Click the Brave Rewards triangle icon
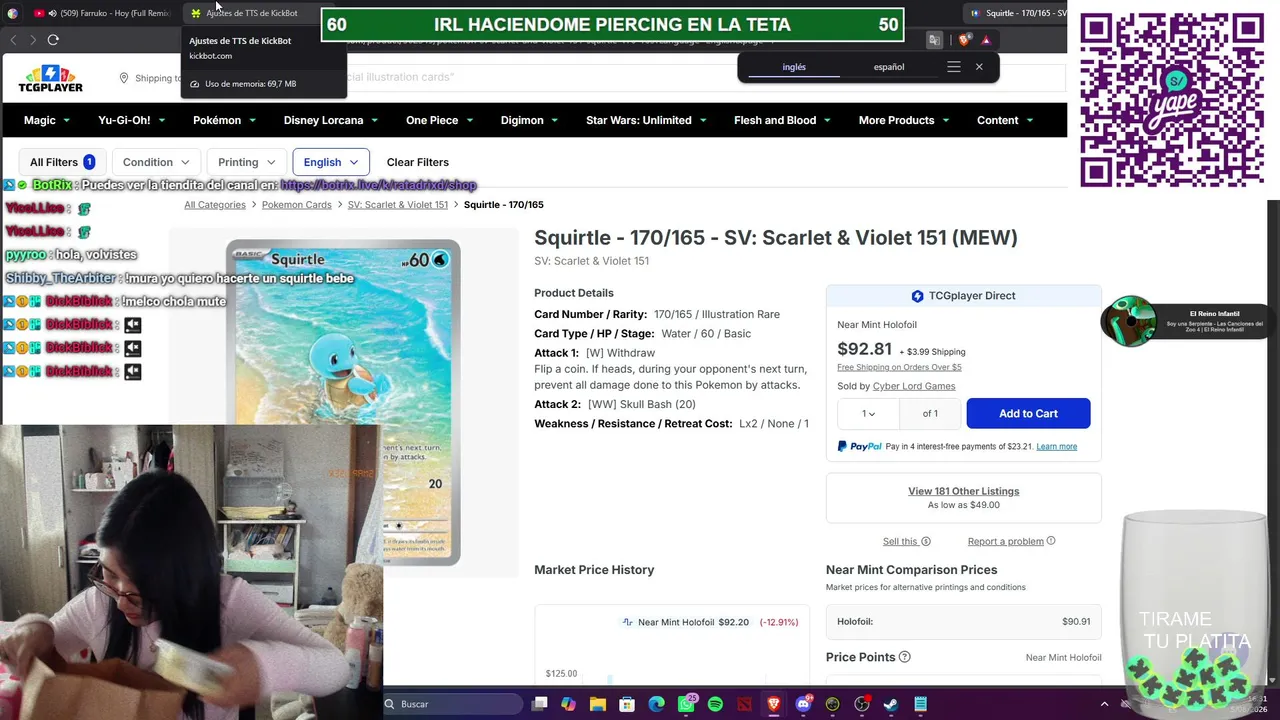Screen dimensions: 1280x720 [986, 40]
